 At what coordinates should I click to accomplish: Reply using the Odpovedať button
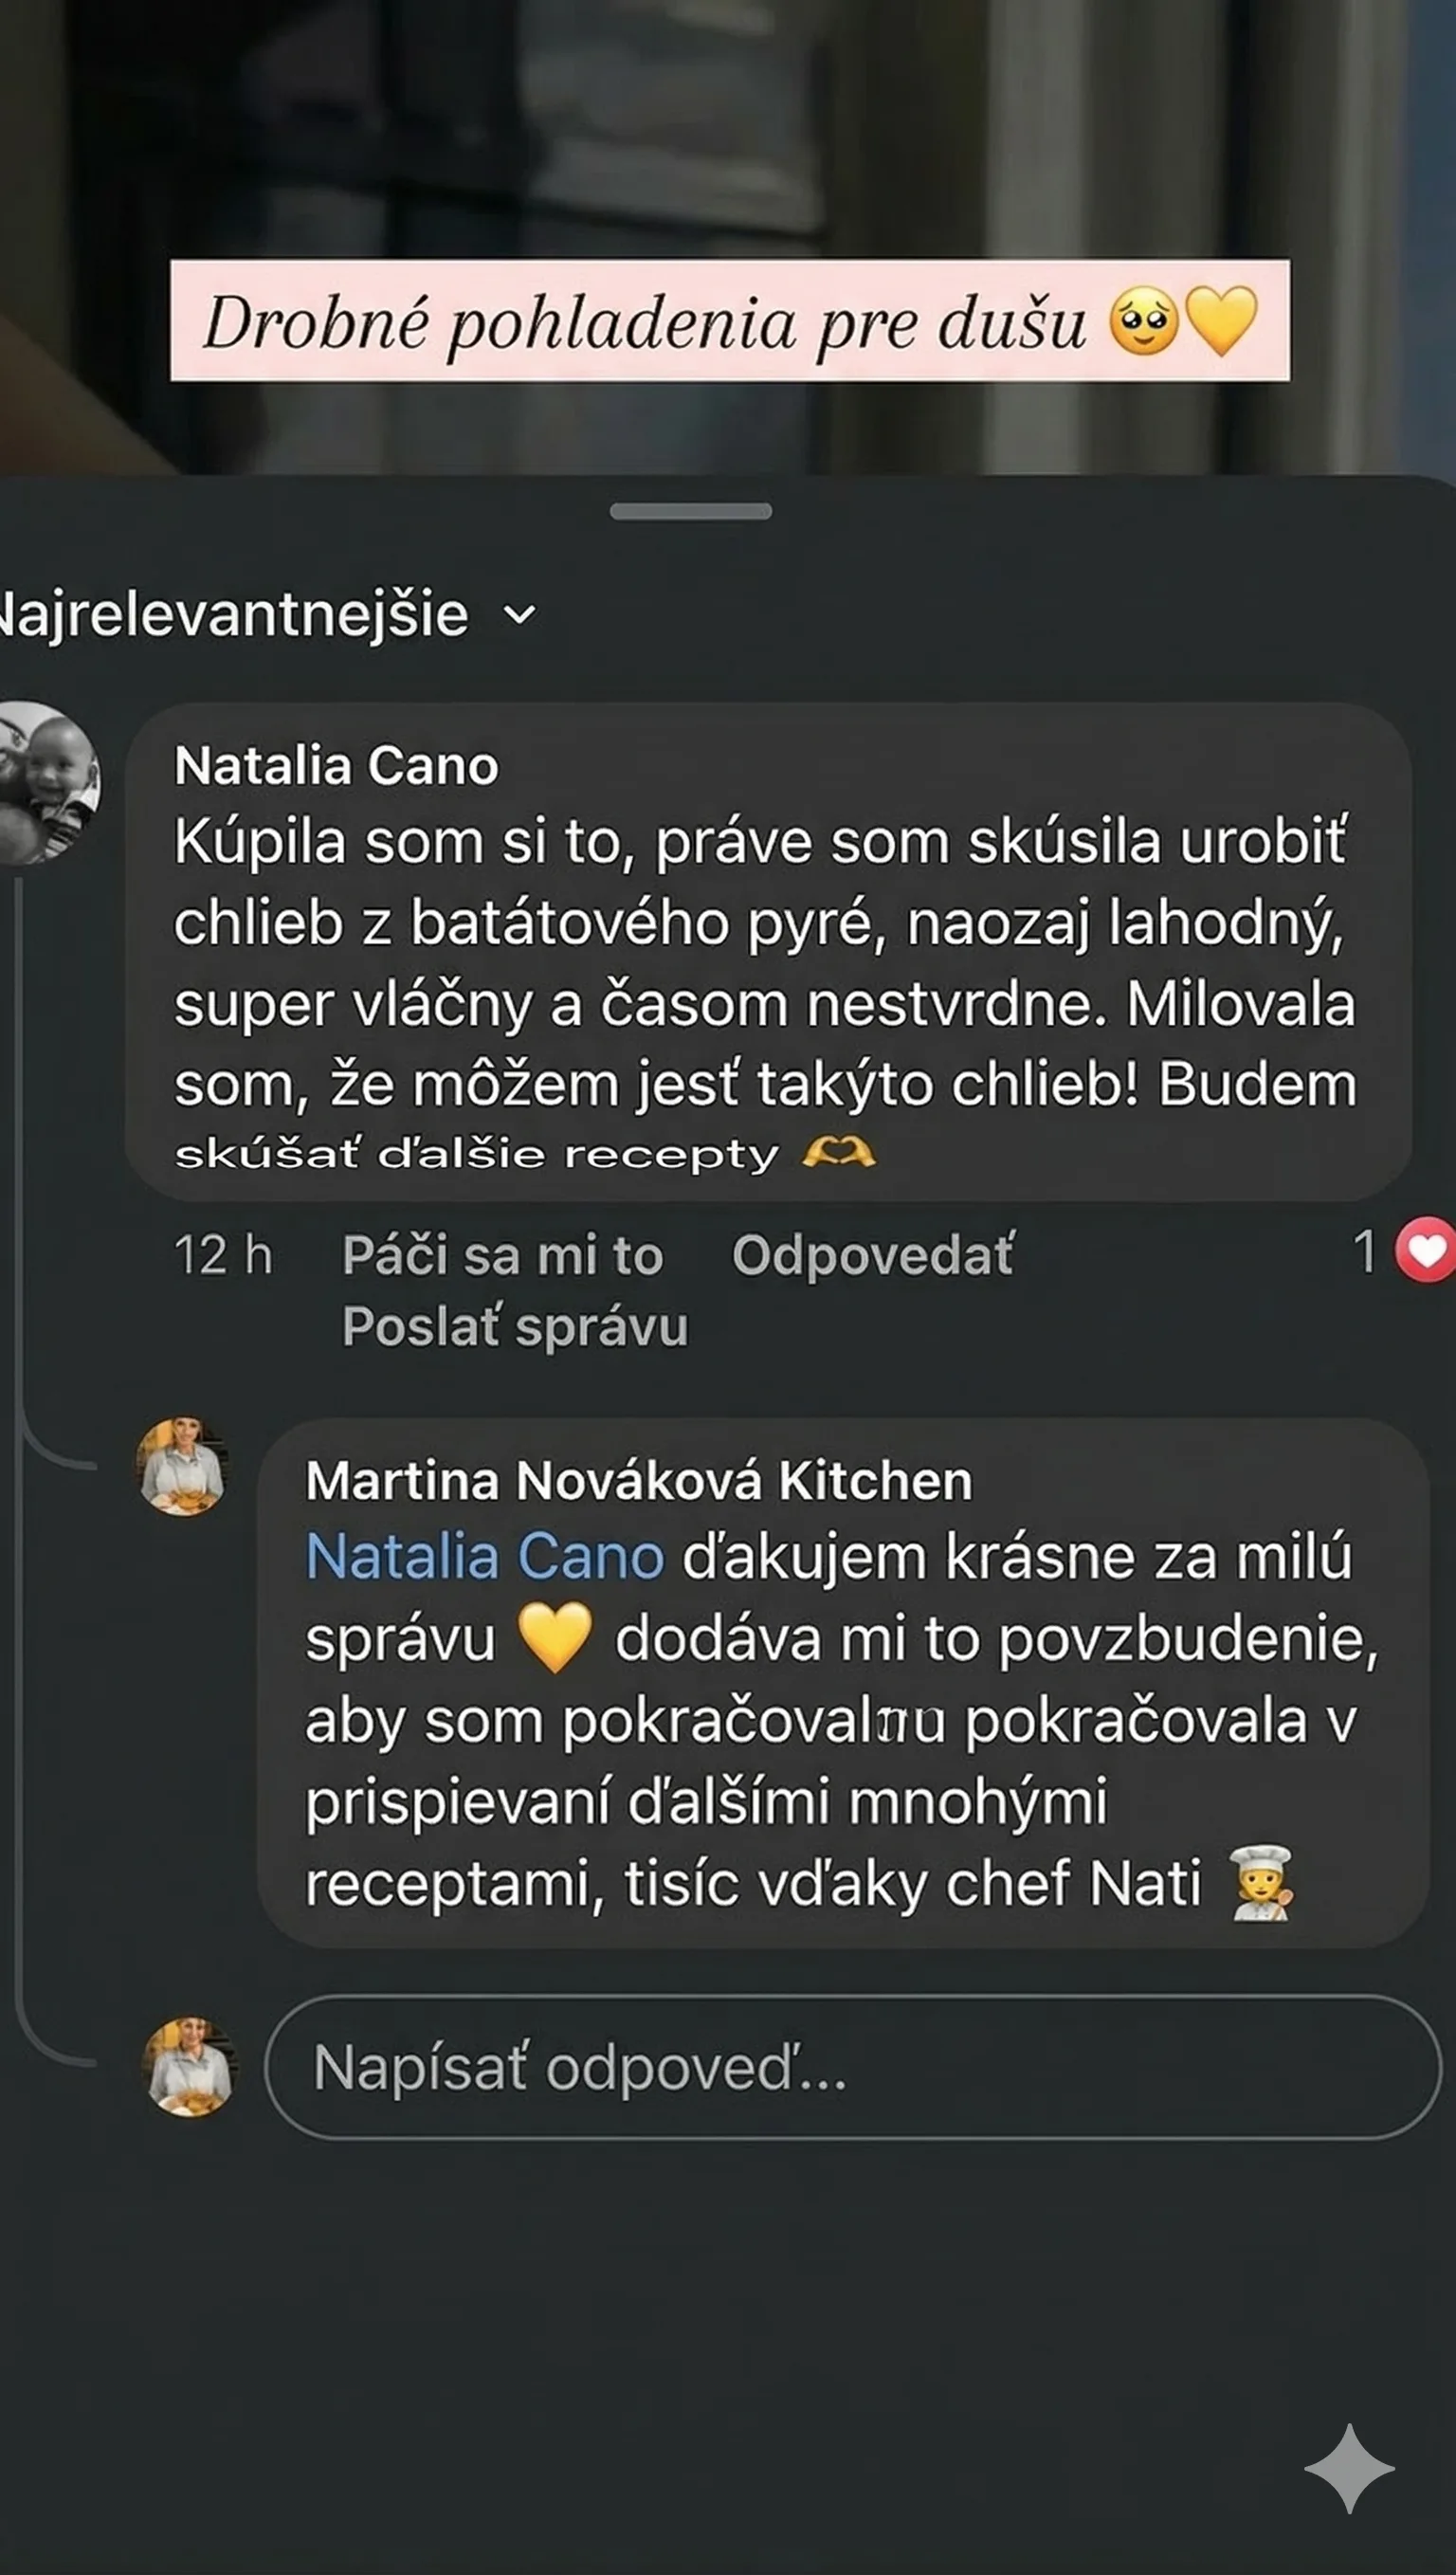[872, 1255]
